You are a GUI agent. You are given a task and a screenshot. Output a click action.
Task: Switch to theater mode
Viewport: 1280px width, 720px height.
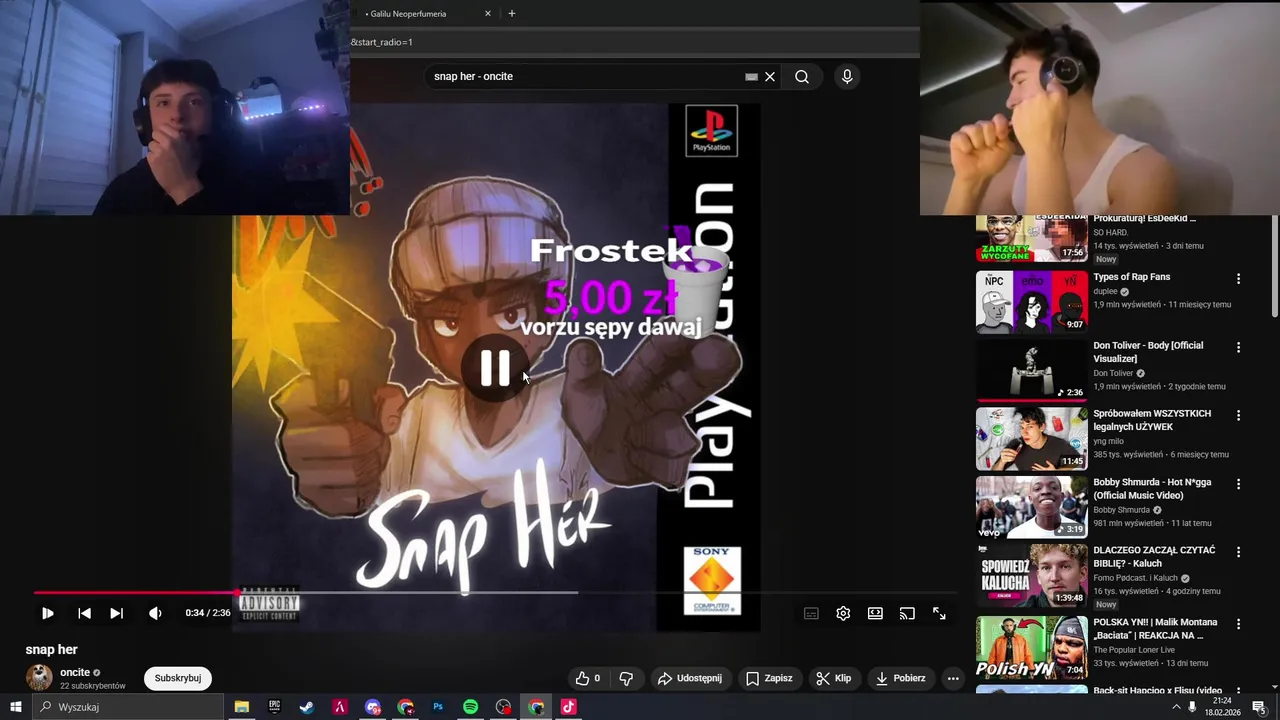point(875,613)
